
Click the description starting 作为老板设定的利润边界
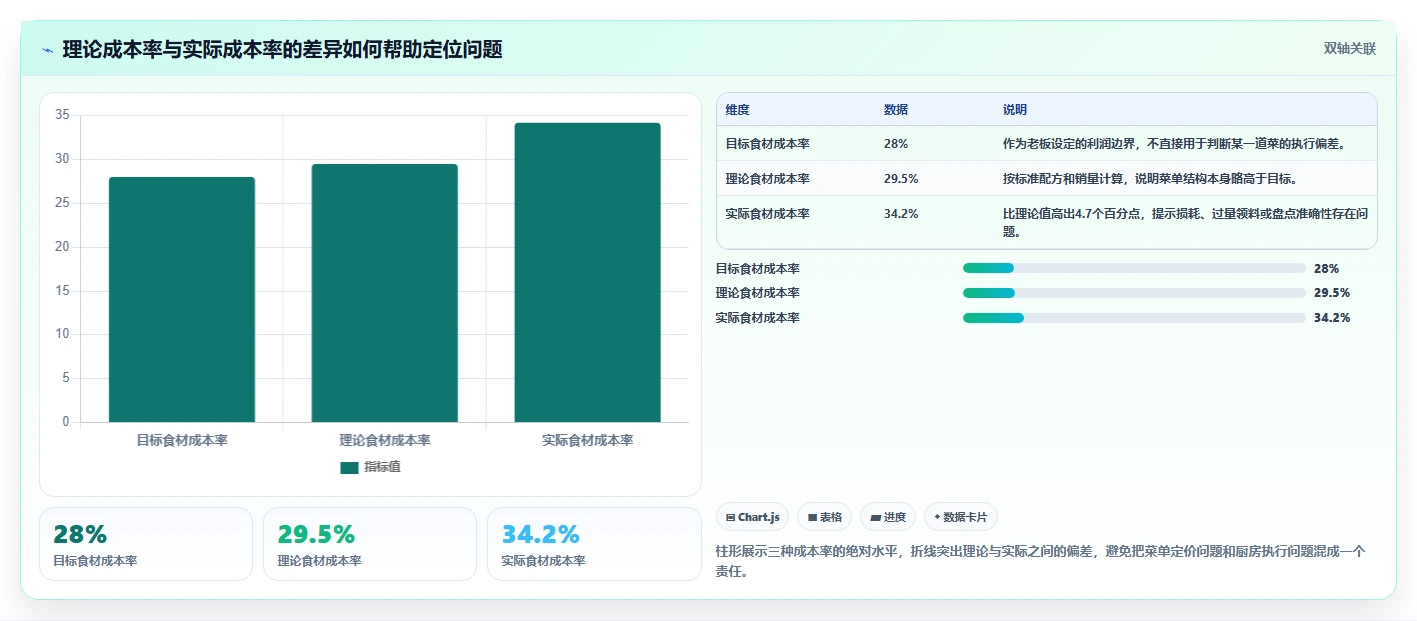pyautogui.click(x=1175, y=144)
